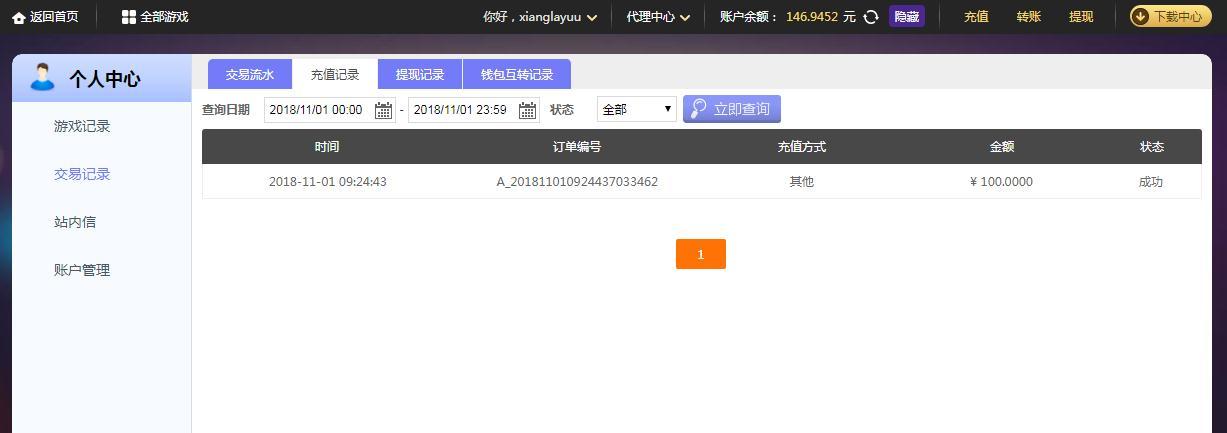This screenshot has width=1227, height=433.
Task: Click the 充值 link in top bar
Action: 976,17
